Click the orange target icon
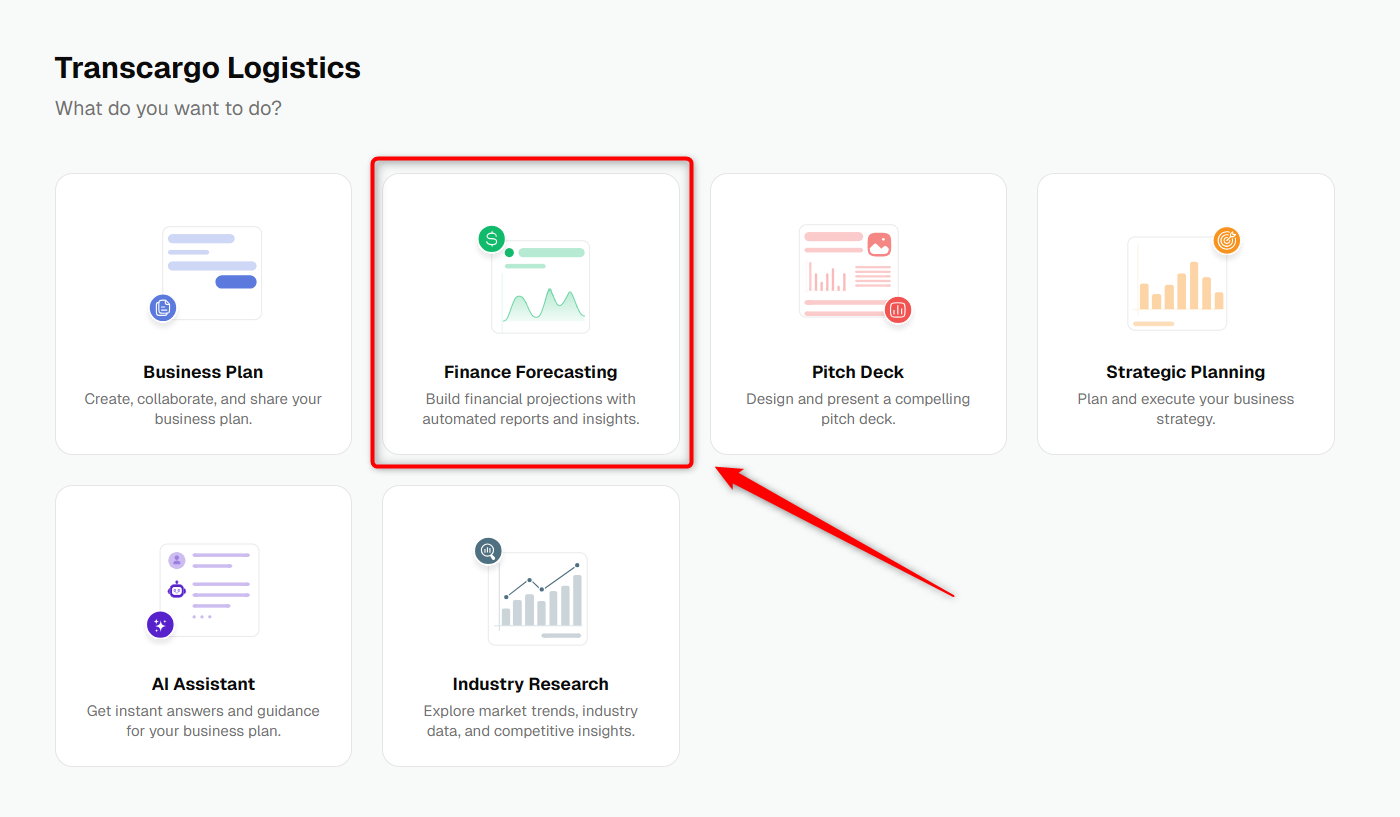This screenshot has height=817, width=1400. 1227,240
